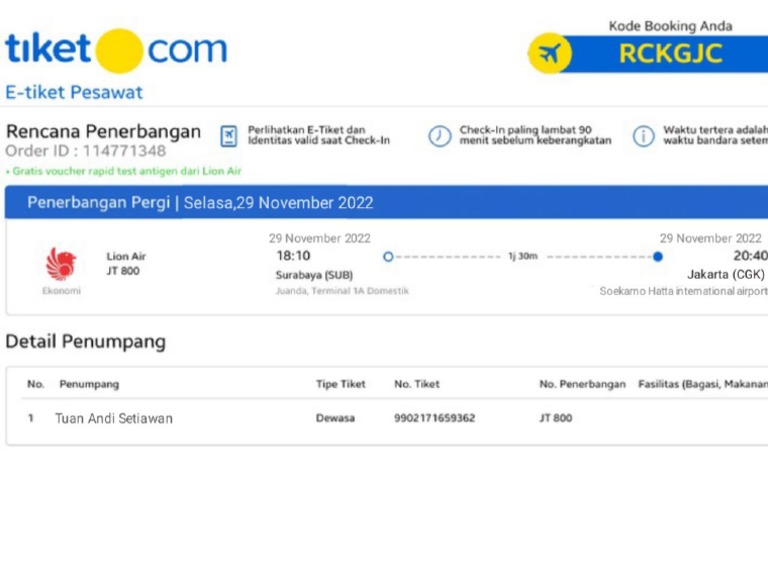
Task: Click the yellow airplane booking icon
Action: 549,53
